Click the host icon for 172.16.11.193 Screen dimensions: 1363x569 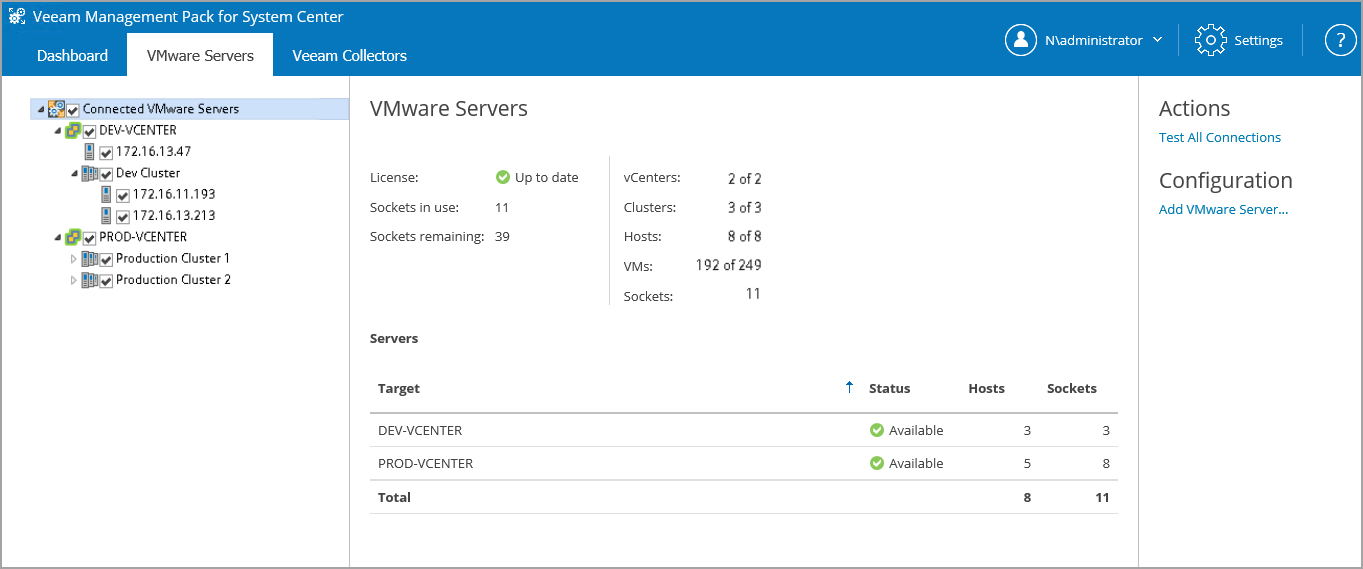pos(106,195)
